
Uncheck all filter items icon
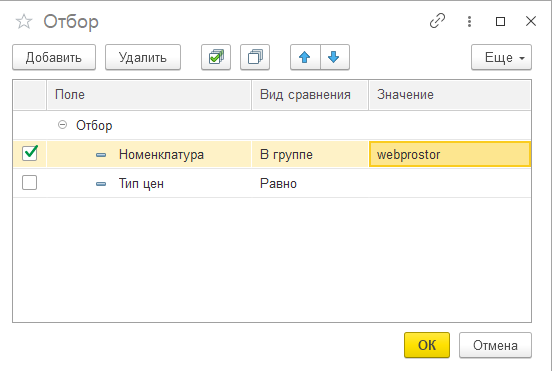pos(255,57)
